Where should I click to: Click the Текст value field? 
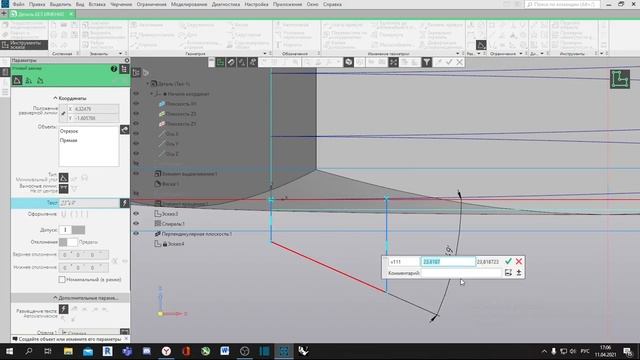[89, 203]
